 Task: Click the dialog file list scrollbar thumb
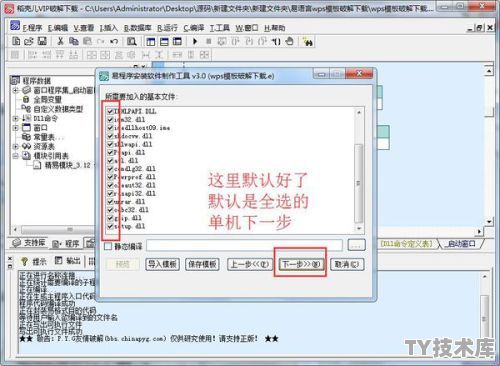pos(359,183)
